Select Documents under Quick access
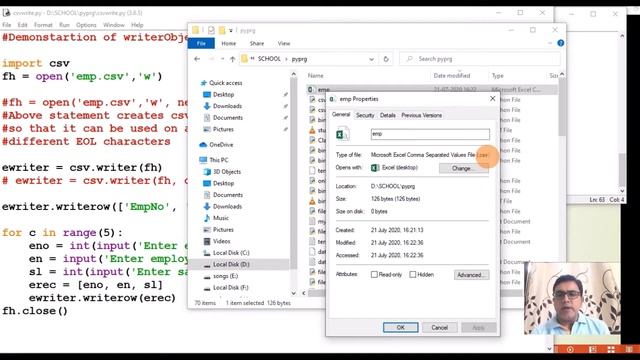The width and height of the screenshot is (640, 360). click(228, 118)
